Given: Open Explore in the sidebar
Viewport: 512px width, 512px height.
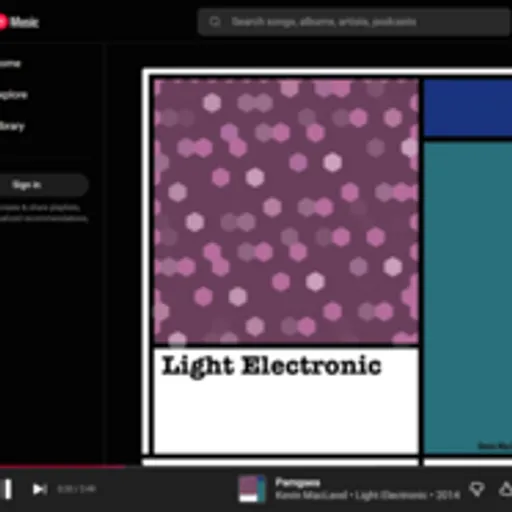Looking at the screenshot, I should tap(13, 95).
